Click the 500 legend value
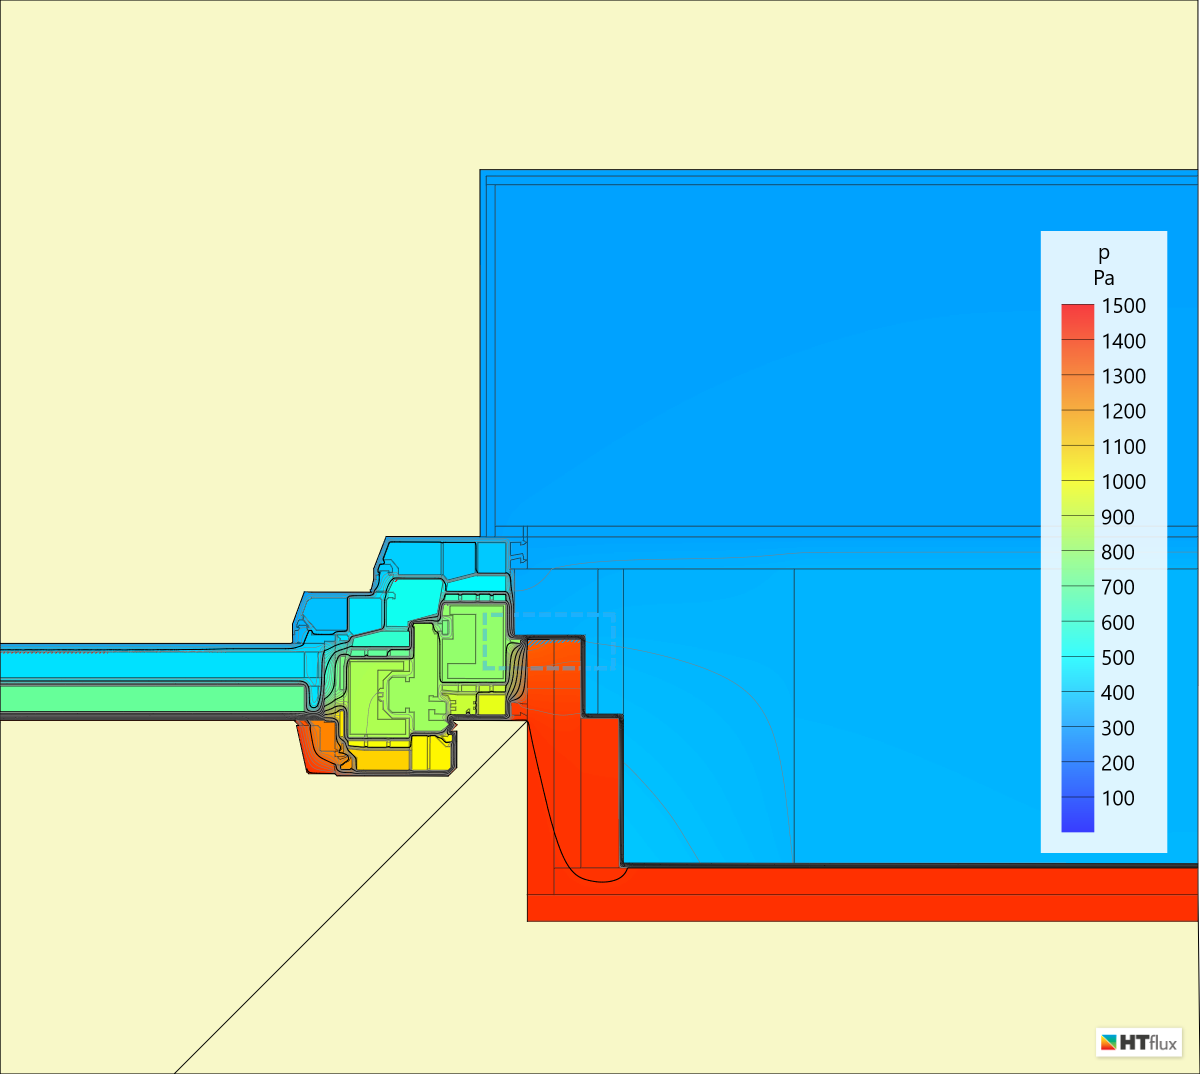Viewport: 1200px width, 1074px height. point(1118,657)
